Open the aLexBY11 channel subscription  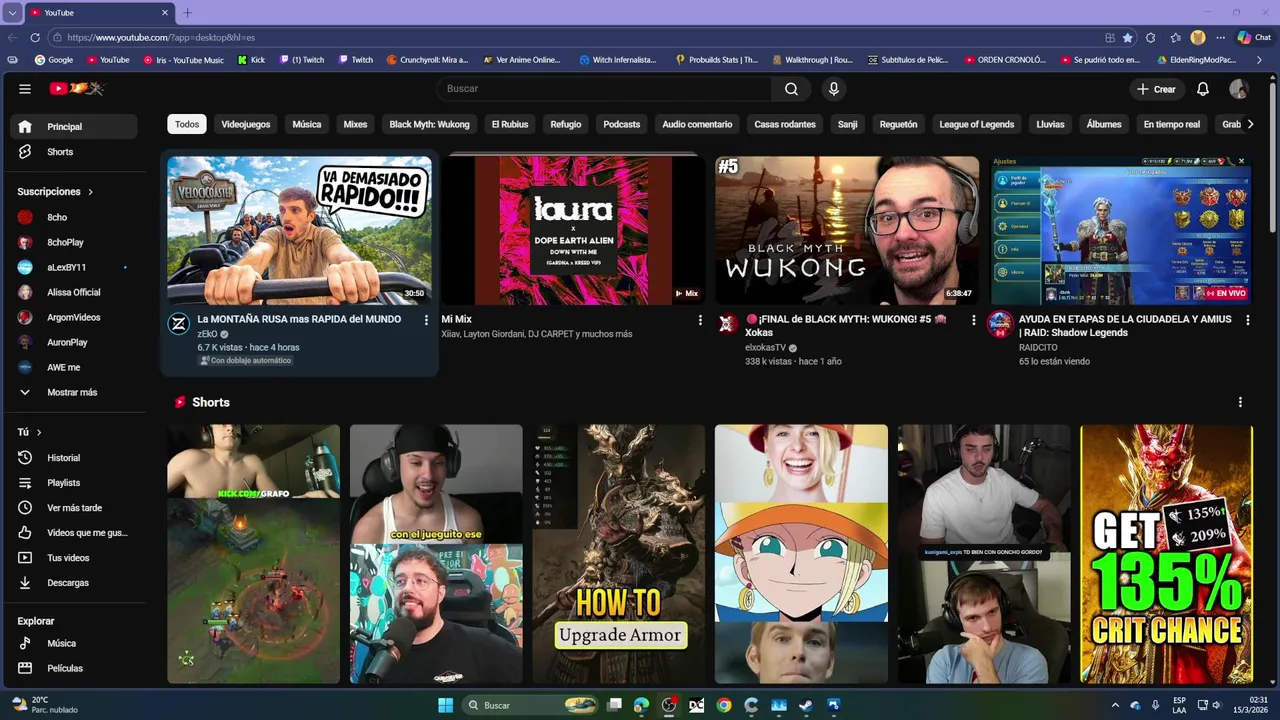[74, 267]
